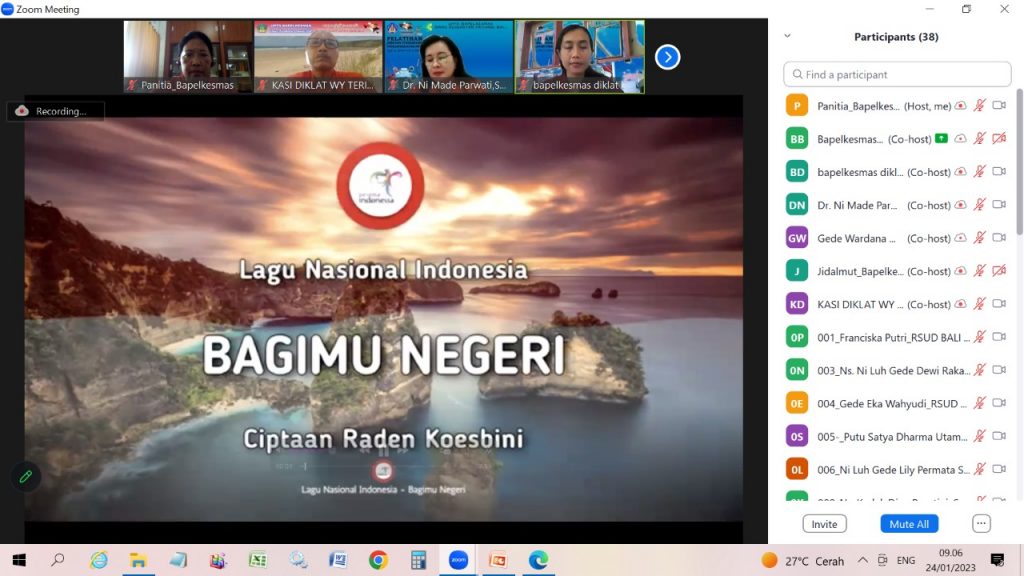Click the camera icon for KASI DIKLAT WY
1024x576 pixels.
pos(999,304)
